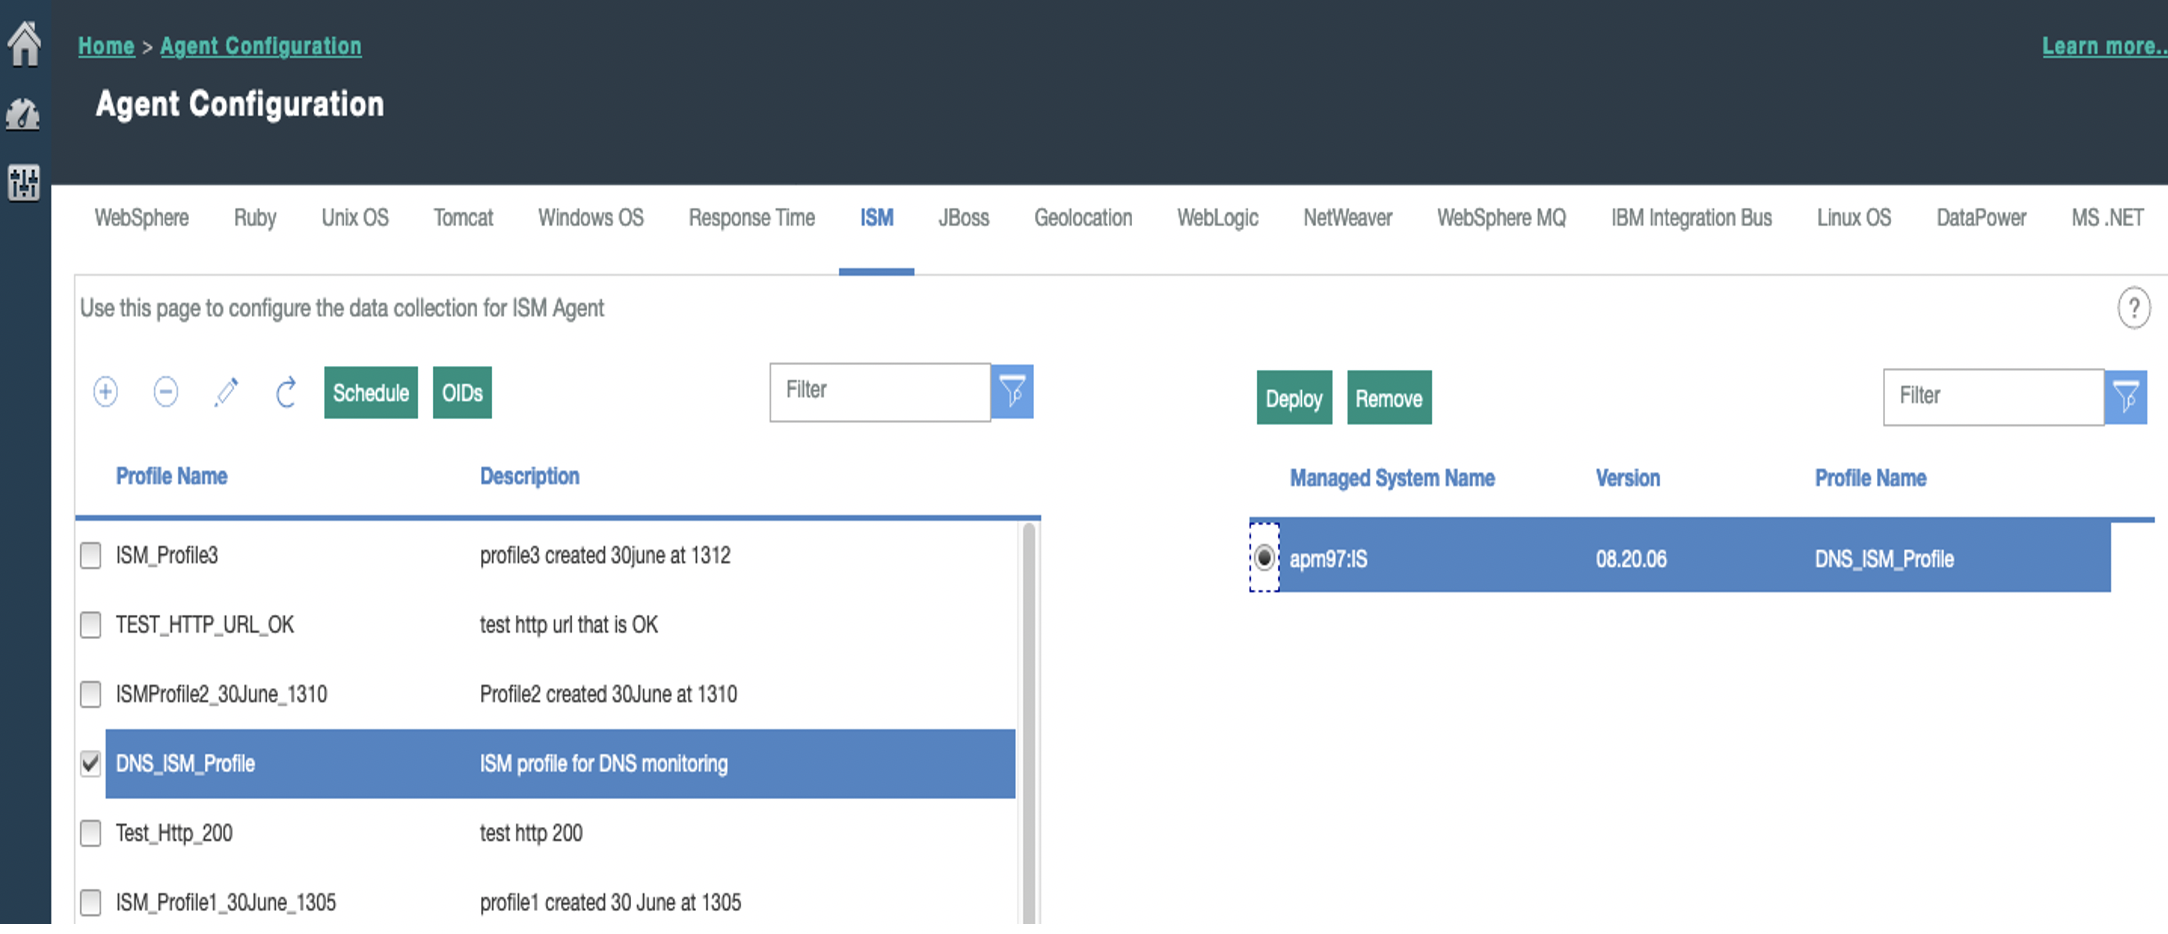Switch to the DataPower tab
Image resolution: width=2168 pixels, height=934 pixels.
[1982, 218]
